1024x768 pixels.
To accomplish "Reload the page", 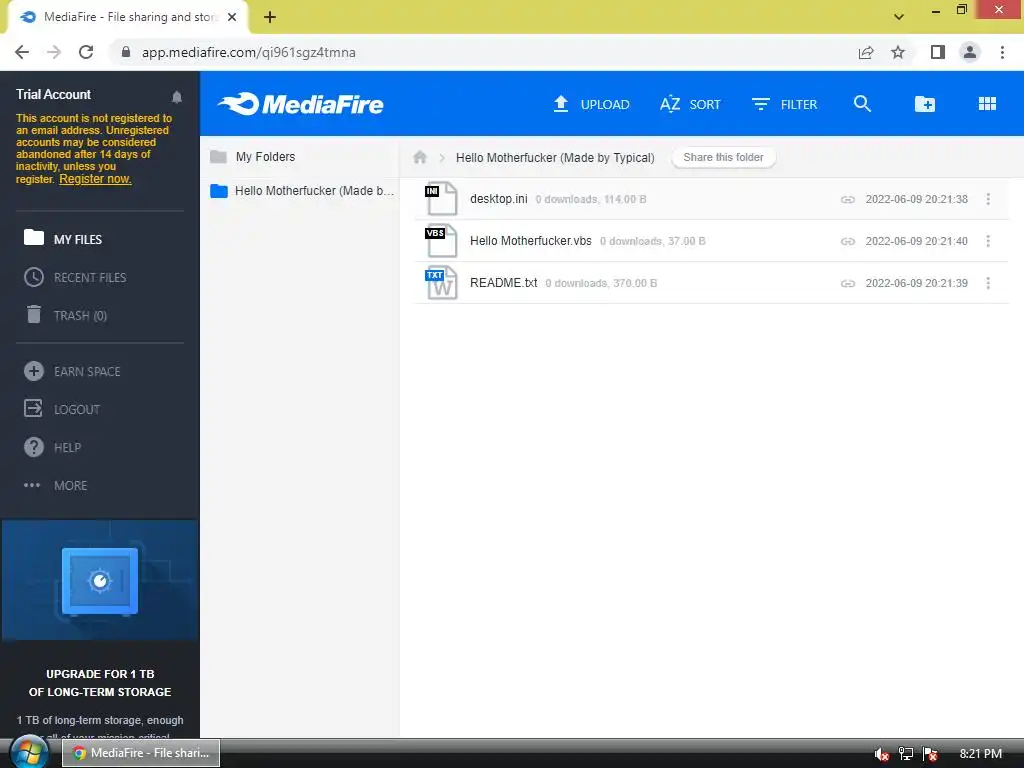I will click(x=86, y=52).
